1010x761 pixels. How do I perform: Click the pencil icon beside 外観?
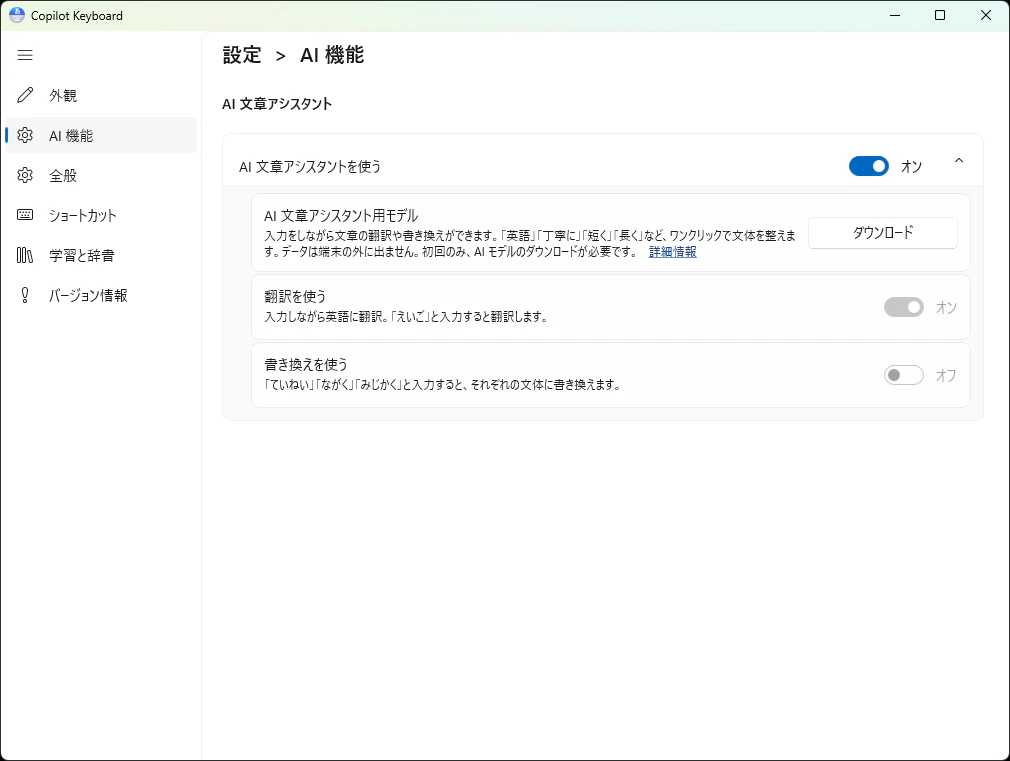[x=25, y=95]
